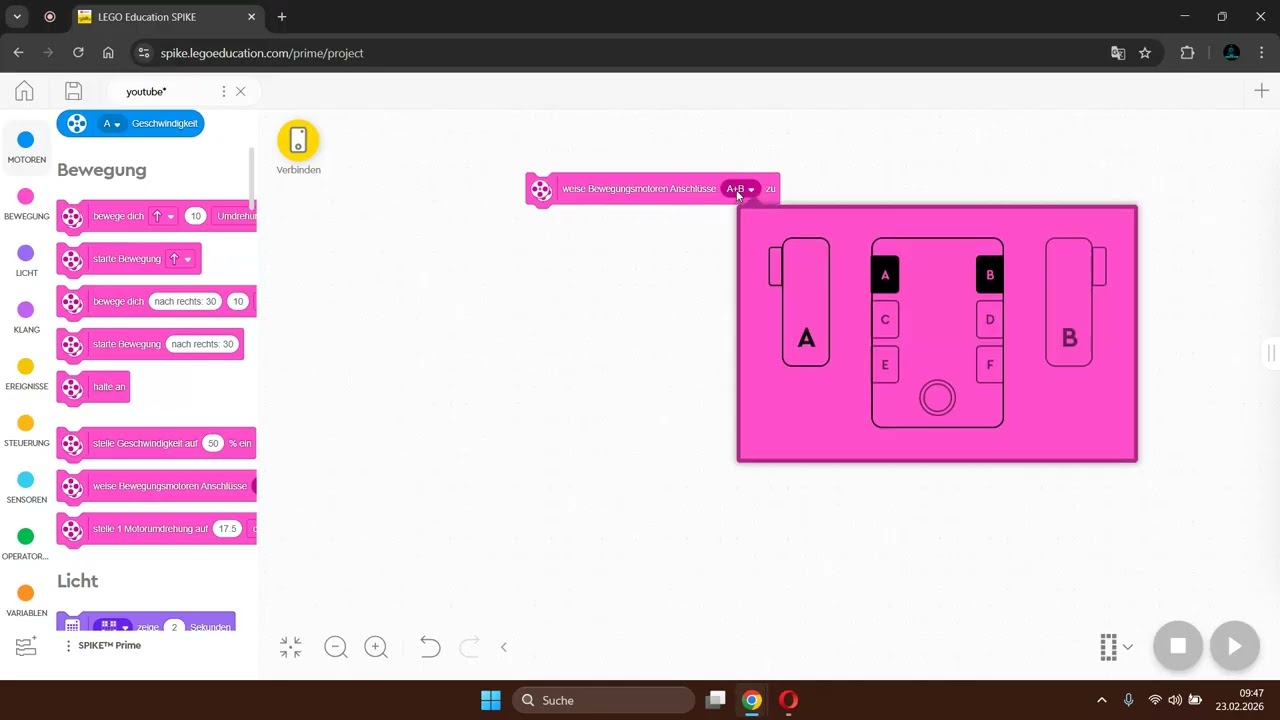Image resolution: width=1280 pixels, height=720 pixels.
Task: Save the project with the disk icon
Action: tap(73, 91)
